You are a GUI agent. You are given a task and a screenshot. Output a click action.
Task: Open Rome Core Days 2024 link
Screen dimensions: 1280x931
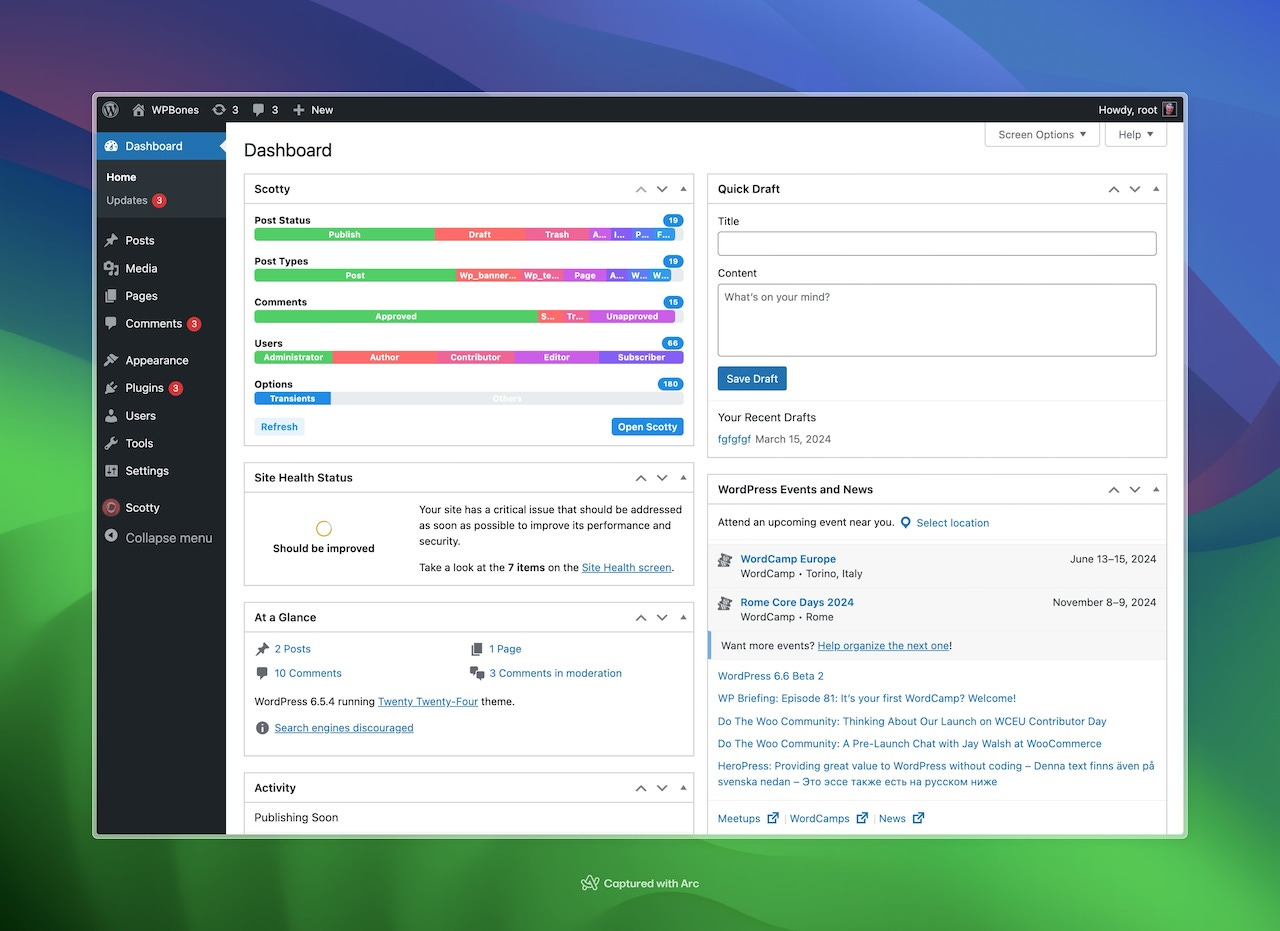(797, 603)
